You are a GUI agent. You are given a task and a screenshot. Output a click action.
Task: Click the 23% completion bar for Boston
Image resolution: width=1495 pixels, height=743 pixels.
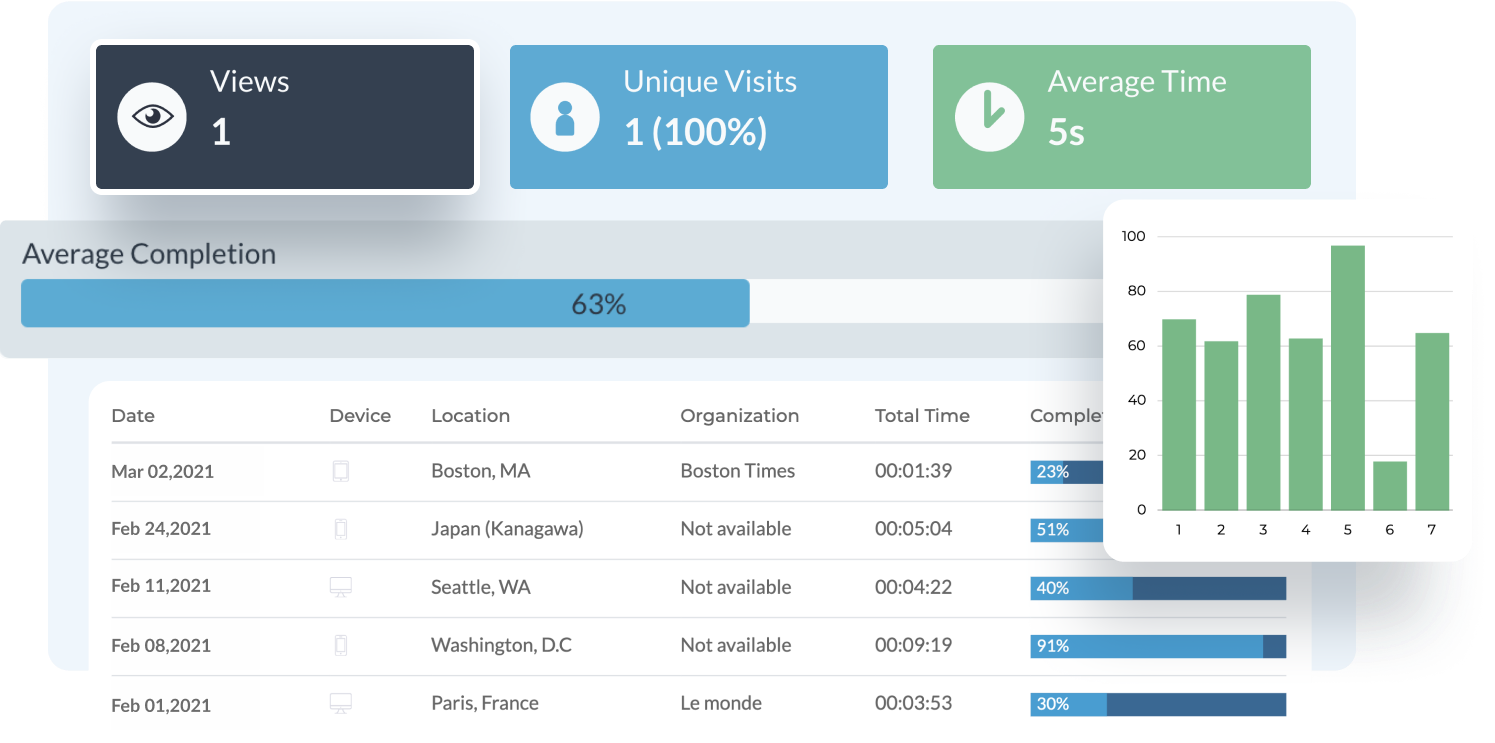click(x=1066, y=471)
